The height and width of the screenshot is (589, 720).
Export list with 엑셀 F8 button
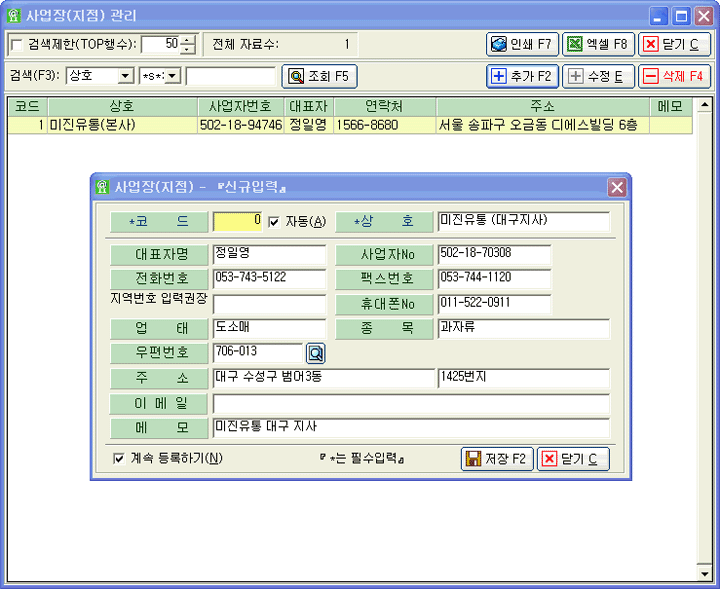(598, 45)
